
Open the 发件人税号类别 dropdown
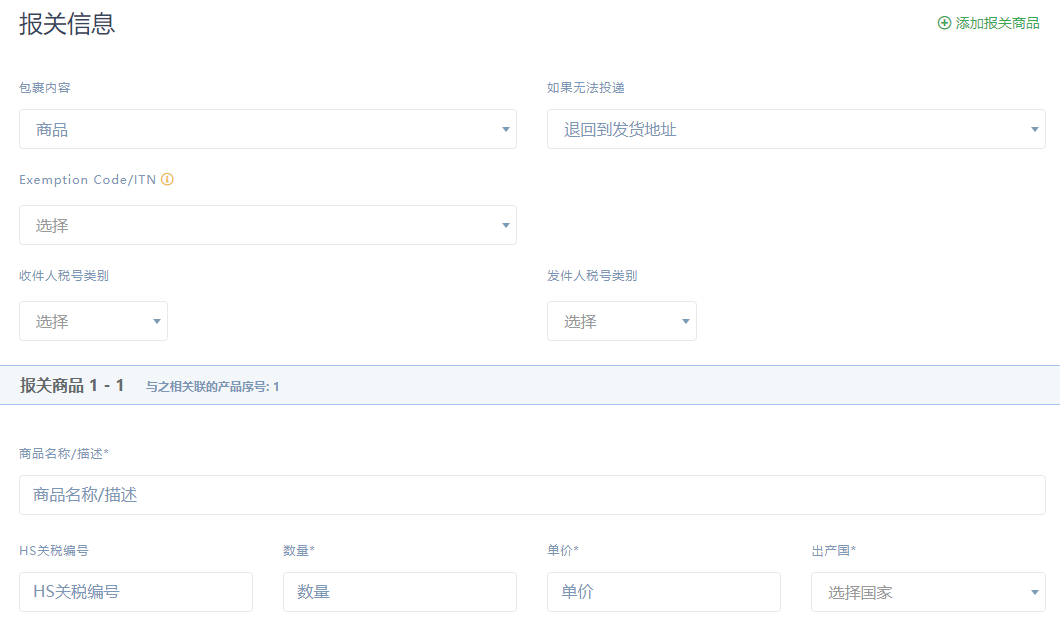pos(621,321)
